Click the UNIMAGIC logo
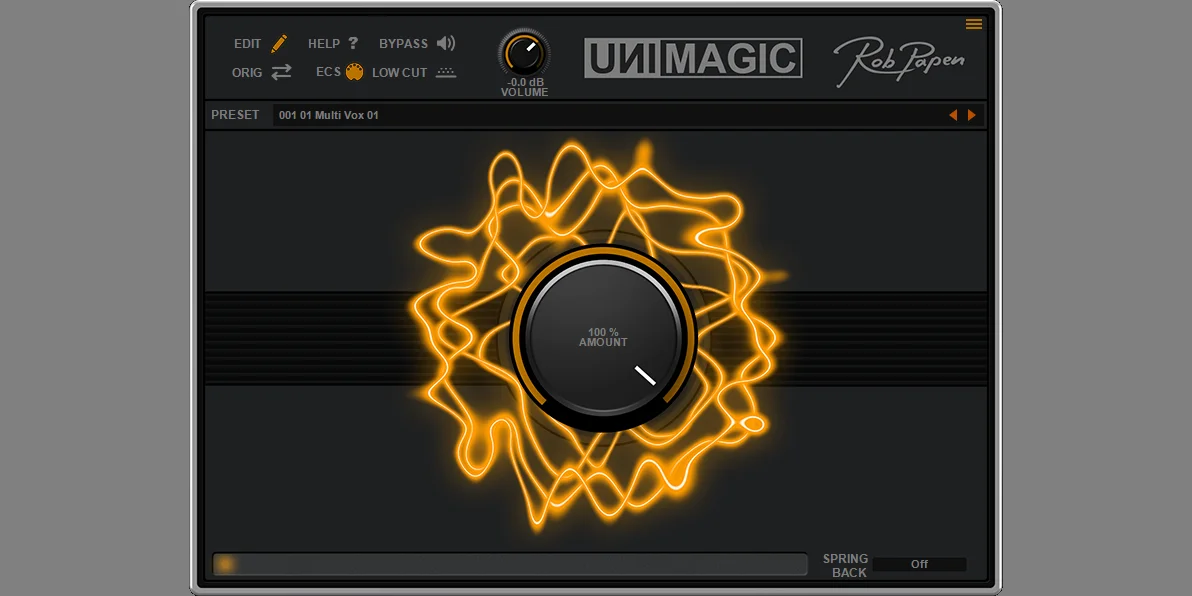Image resolution: width=1192 pixels, height=596 pixels. point(693,58)
